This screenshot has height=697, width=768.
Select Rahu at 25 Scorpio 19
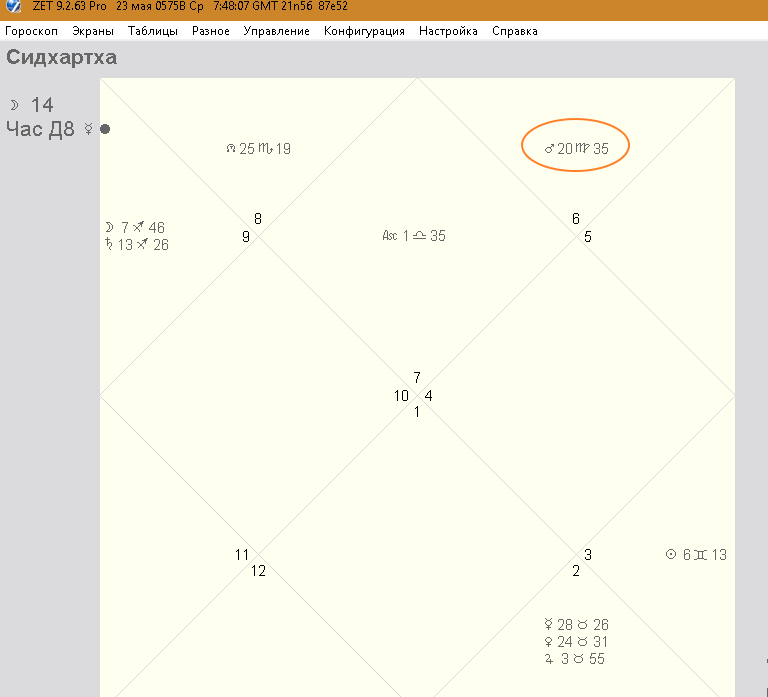pyautogui.click(x=258, y=148)
